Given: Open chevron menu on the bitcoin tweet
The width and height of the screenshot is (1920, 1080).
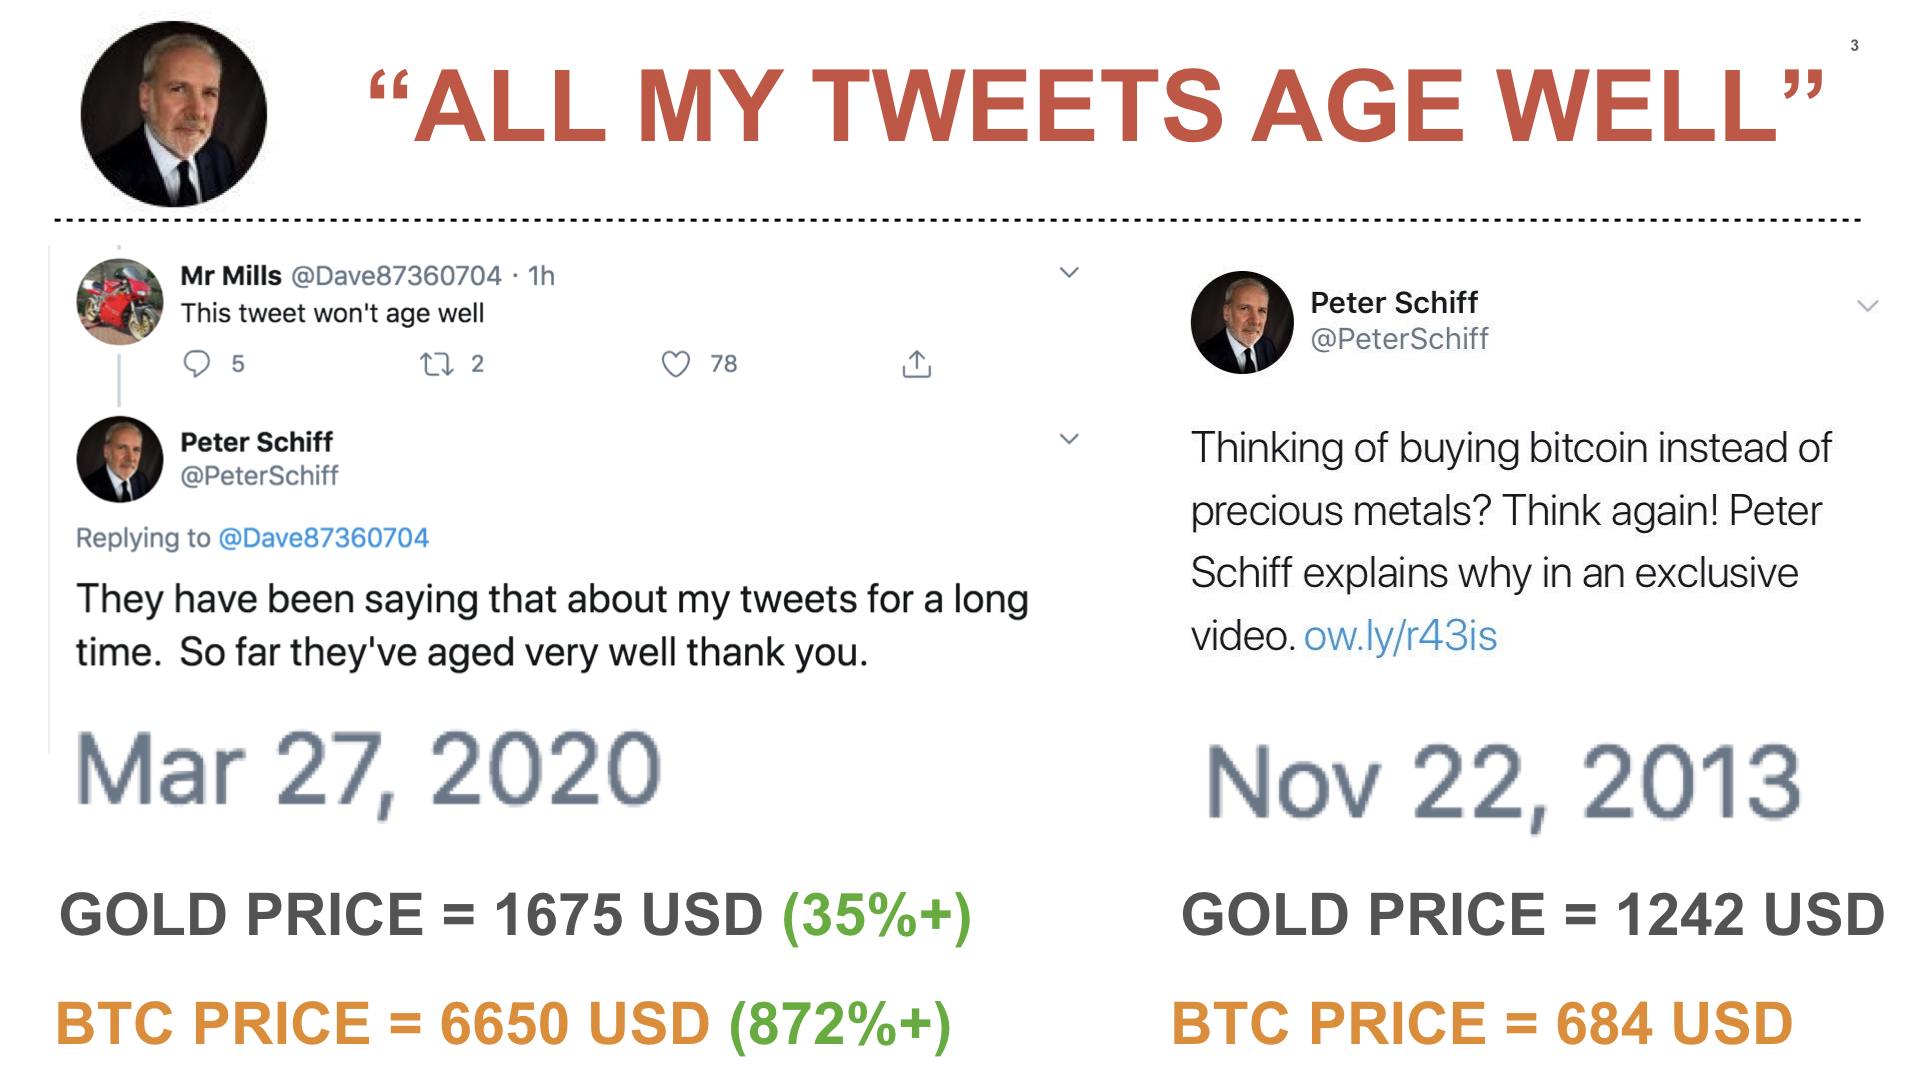Looking at the screenshot, I should pyautogui.click(x=1867, y=306).
